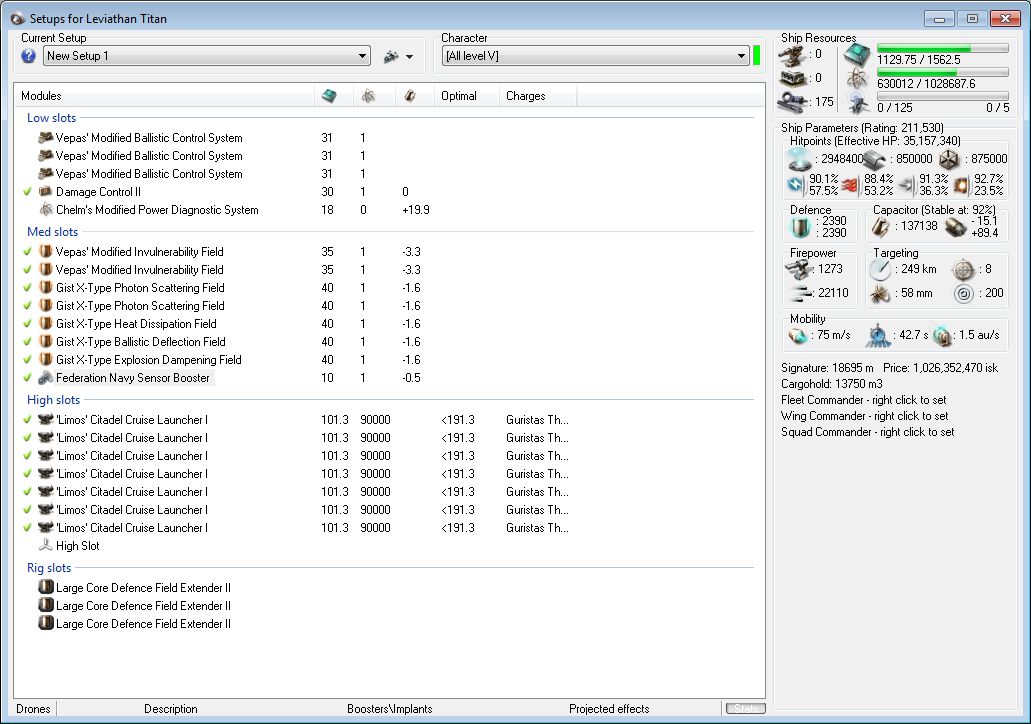1031x724 pixels.
Task: Click the drone bay icon beside 0 / 125
Action: [x=858, y=103]
